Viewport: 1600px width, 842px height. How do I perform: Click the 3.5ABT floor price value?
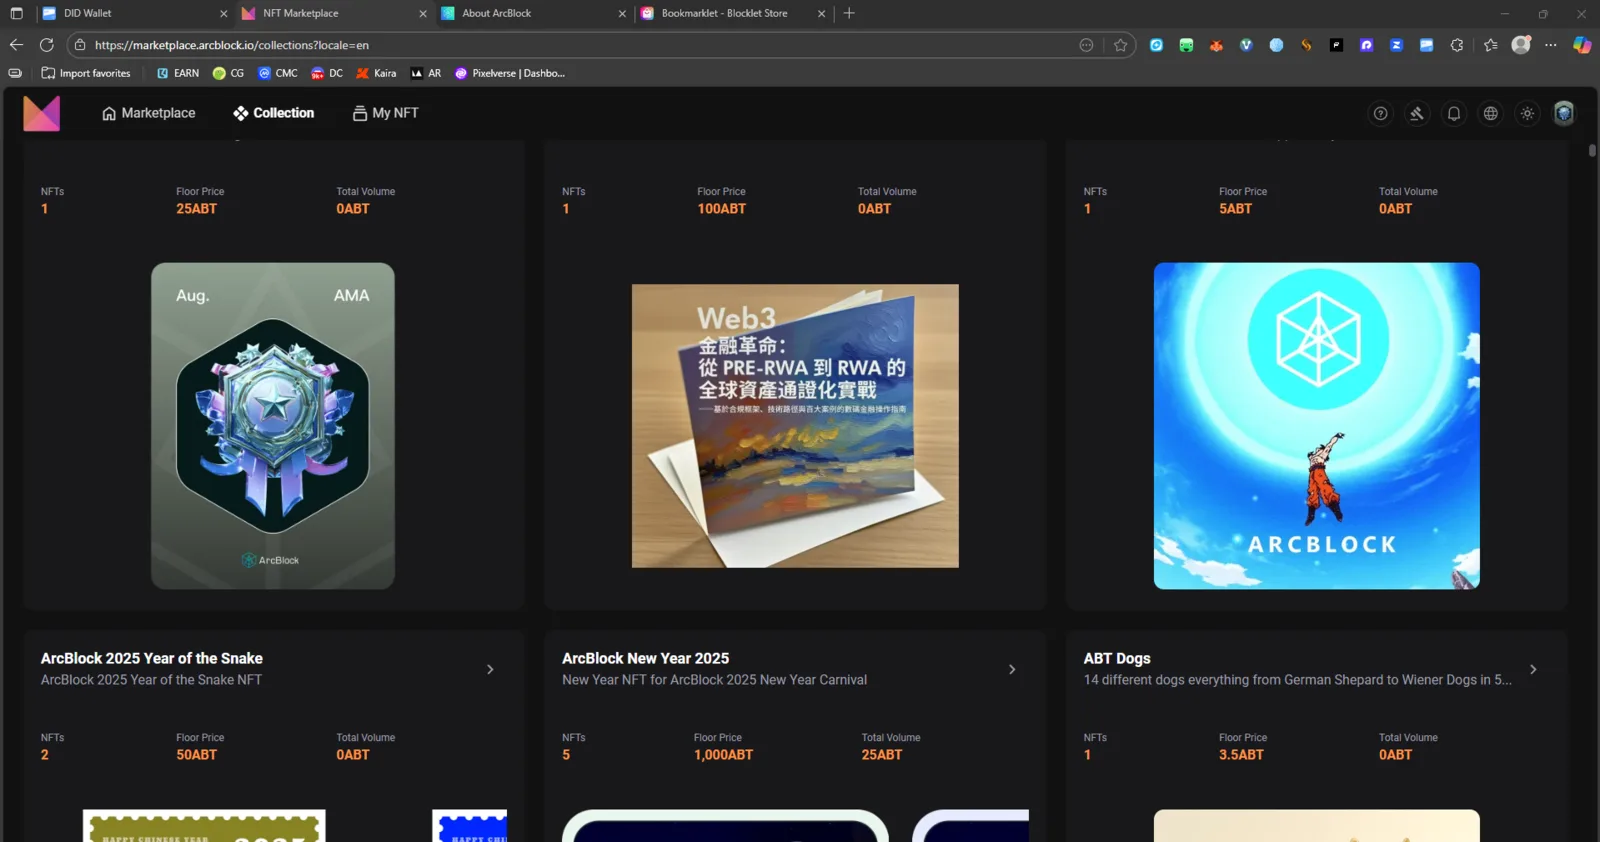[1241, 755]
